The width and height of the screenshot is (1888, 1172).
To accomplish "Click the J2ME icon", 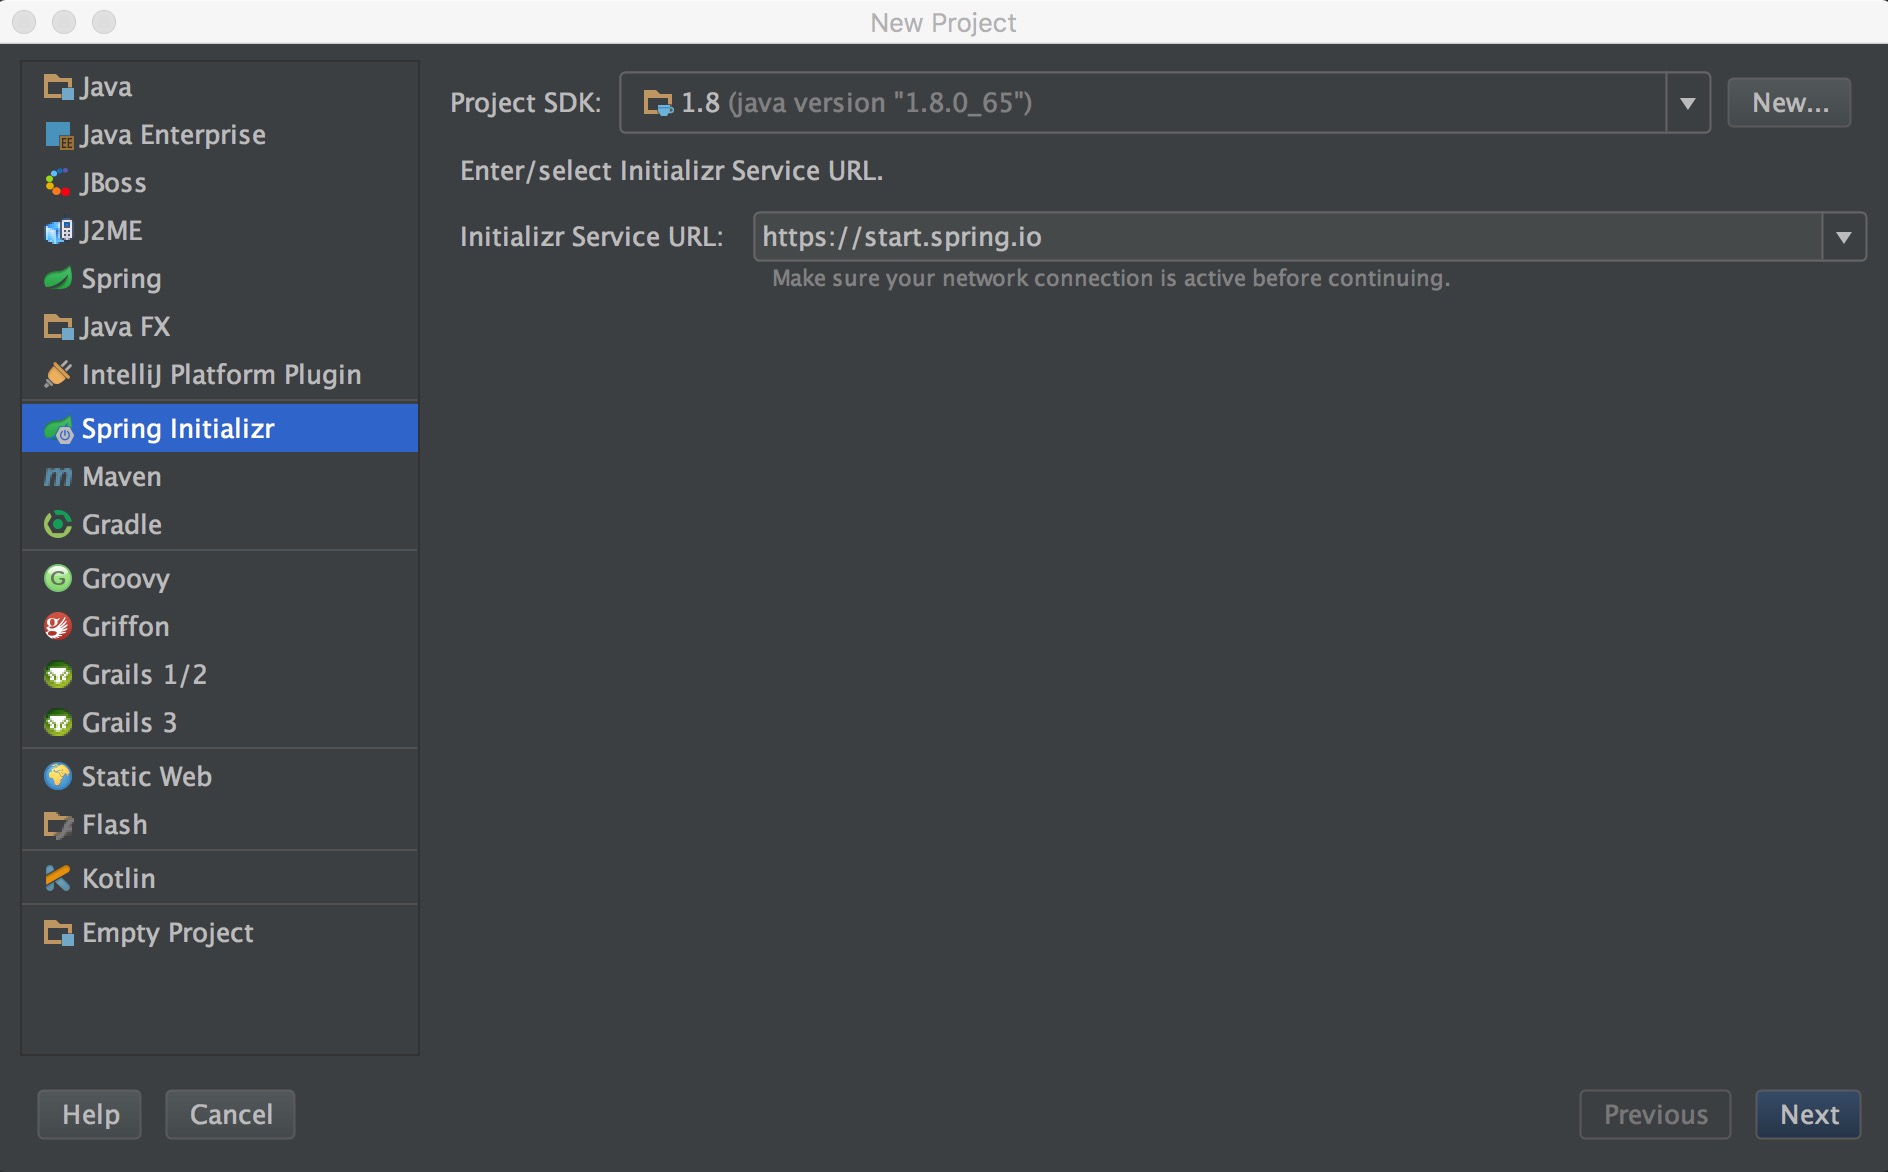I will [x=58, y=231].
